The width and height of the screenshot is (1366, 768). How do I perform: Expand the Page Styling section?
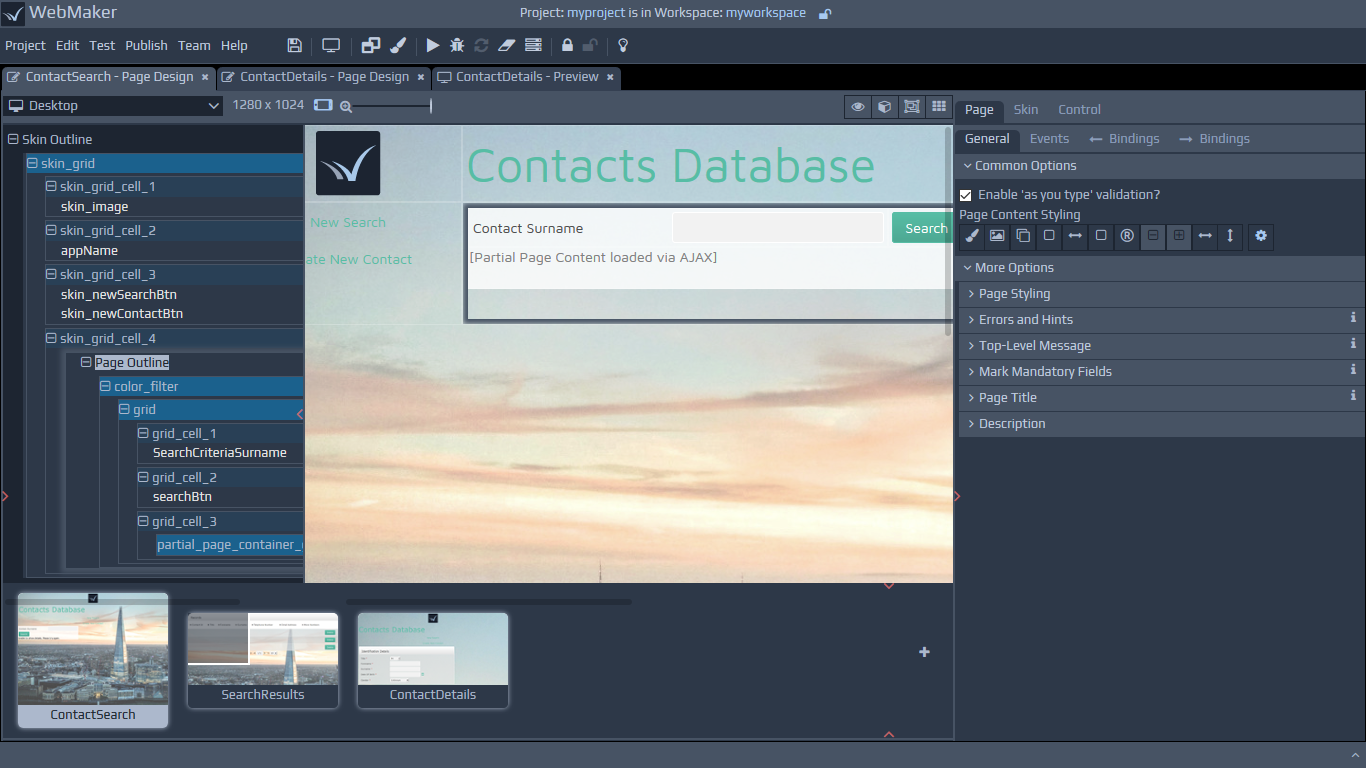point(1014,294)
